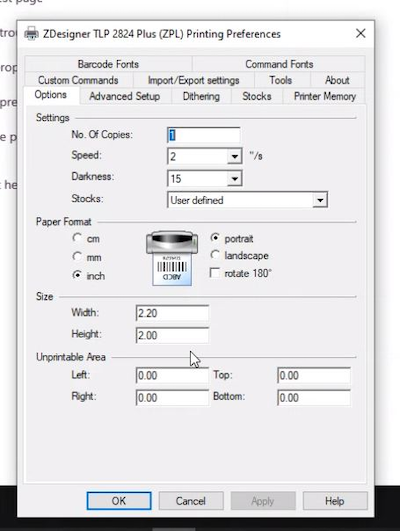
Task: Click the Left unprintable area field
Action: pos(172,376)
